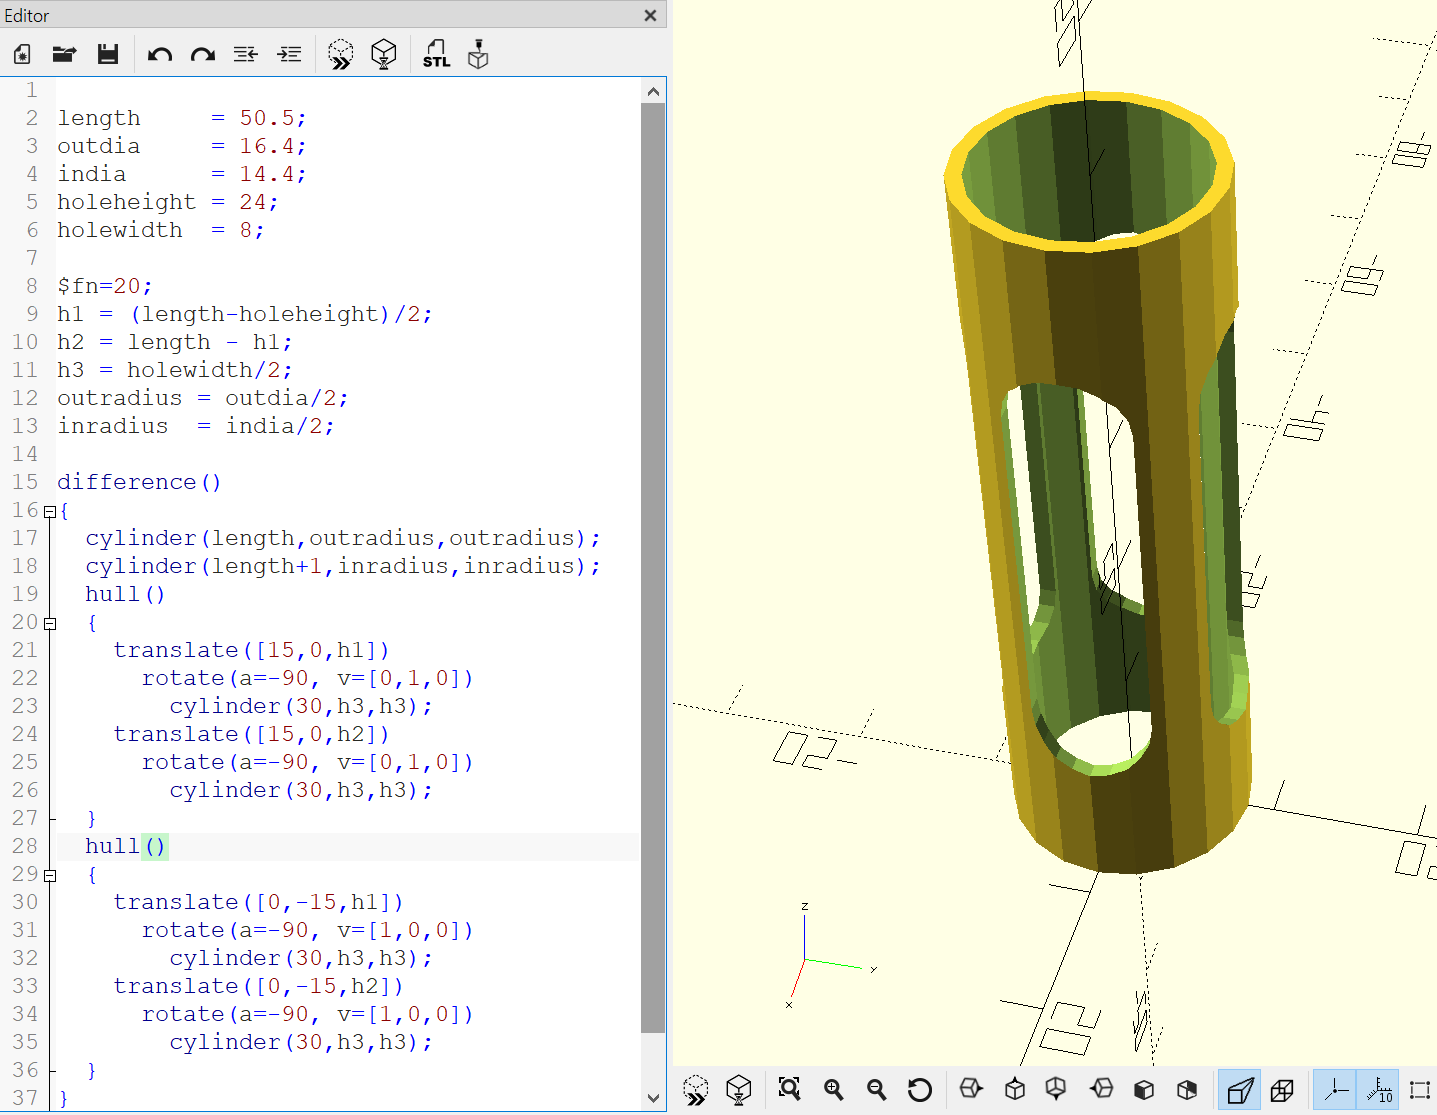
Task: Reset the 3D view orientation
Action: coord(920,1089)
